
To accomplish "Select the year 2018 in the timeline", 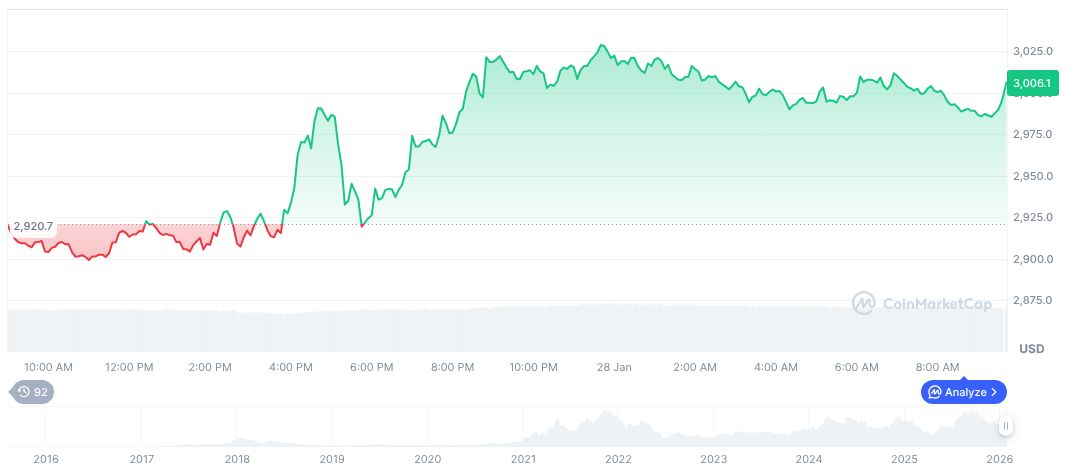I will [x=237, y=458].
